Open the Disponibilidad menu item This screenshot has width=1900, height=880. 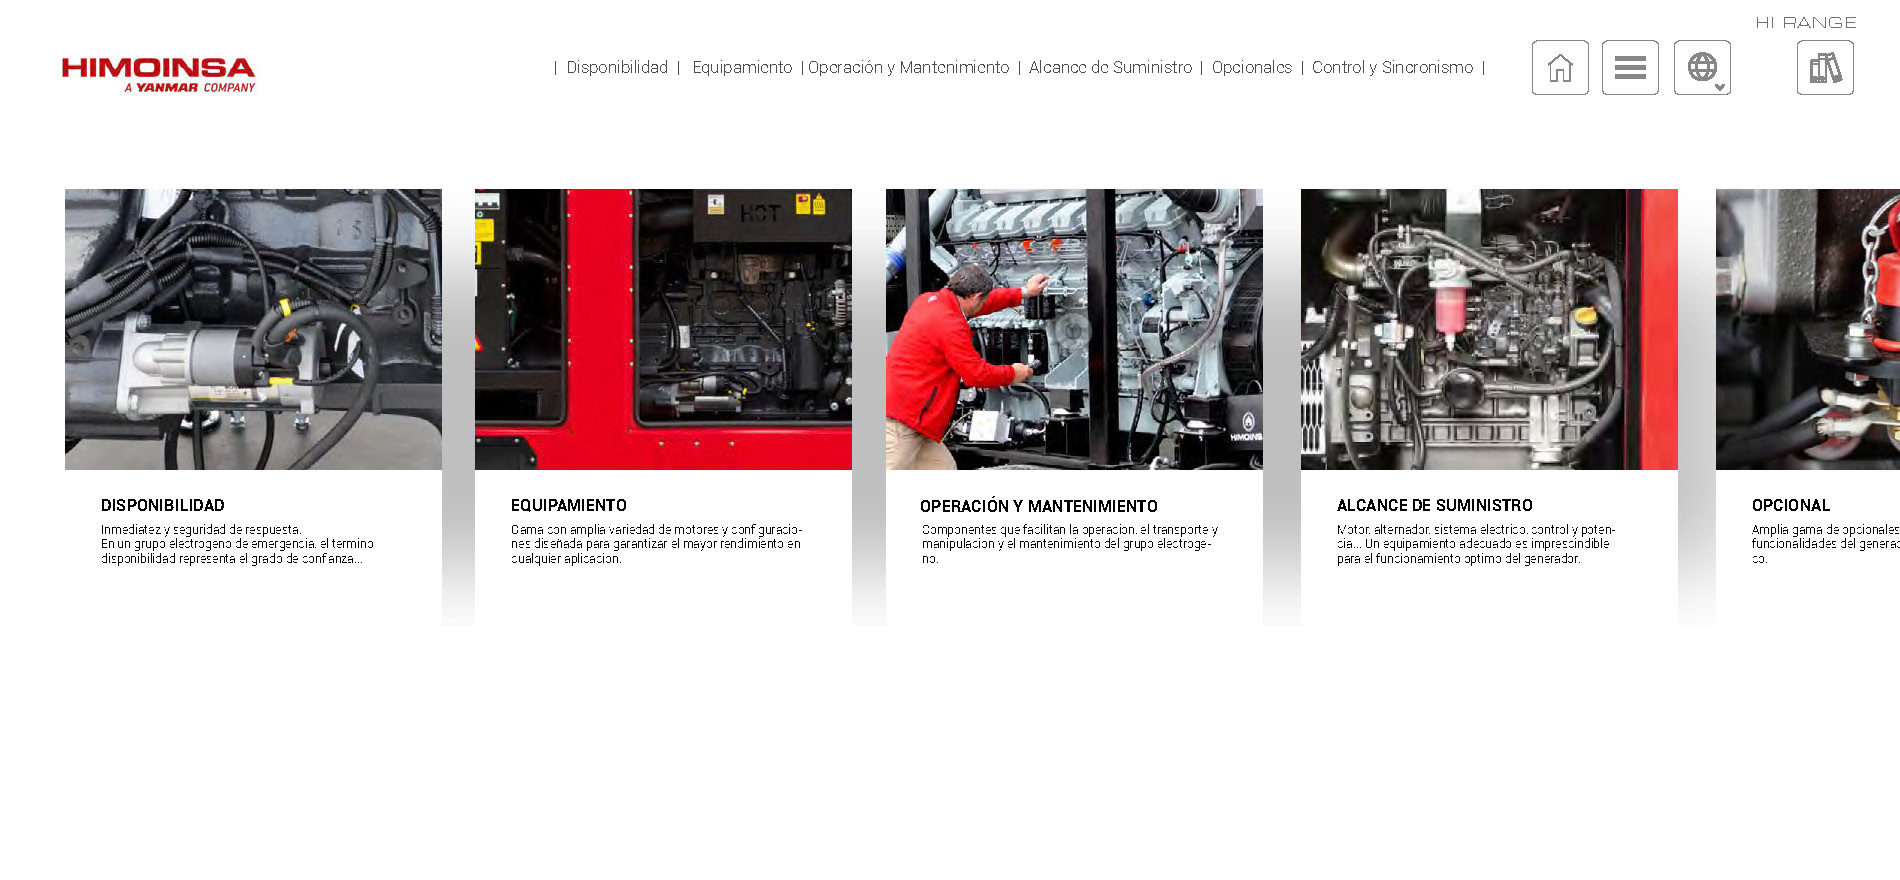click(617, 67)
